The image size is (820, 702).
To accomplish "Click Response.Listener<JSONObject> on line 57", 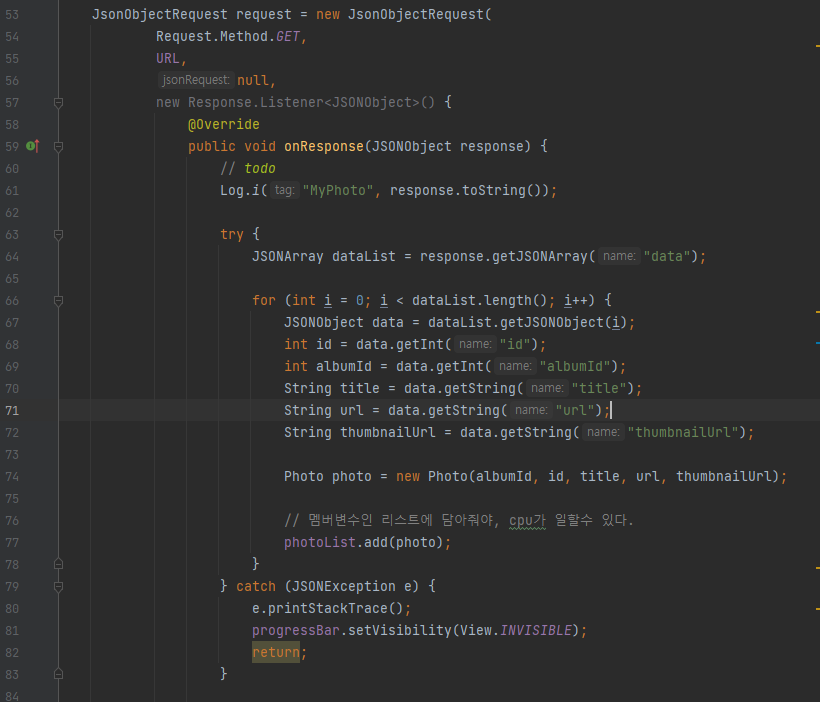I will (304, 103).
